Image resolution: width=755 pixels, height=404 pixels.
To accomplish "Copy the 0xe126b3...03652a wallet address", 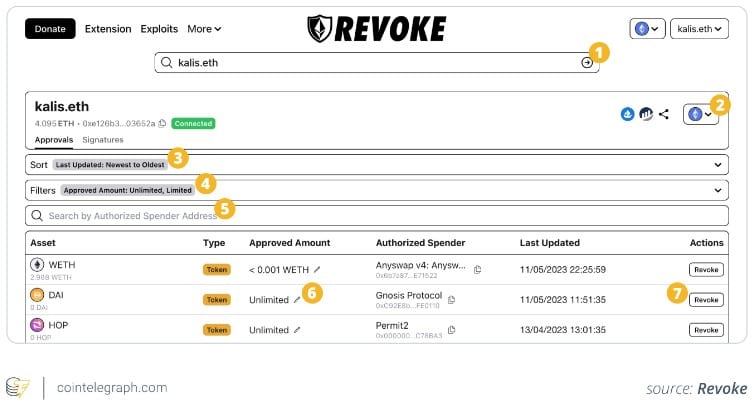I will coord(162,123).
